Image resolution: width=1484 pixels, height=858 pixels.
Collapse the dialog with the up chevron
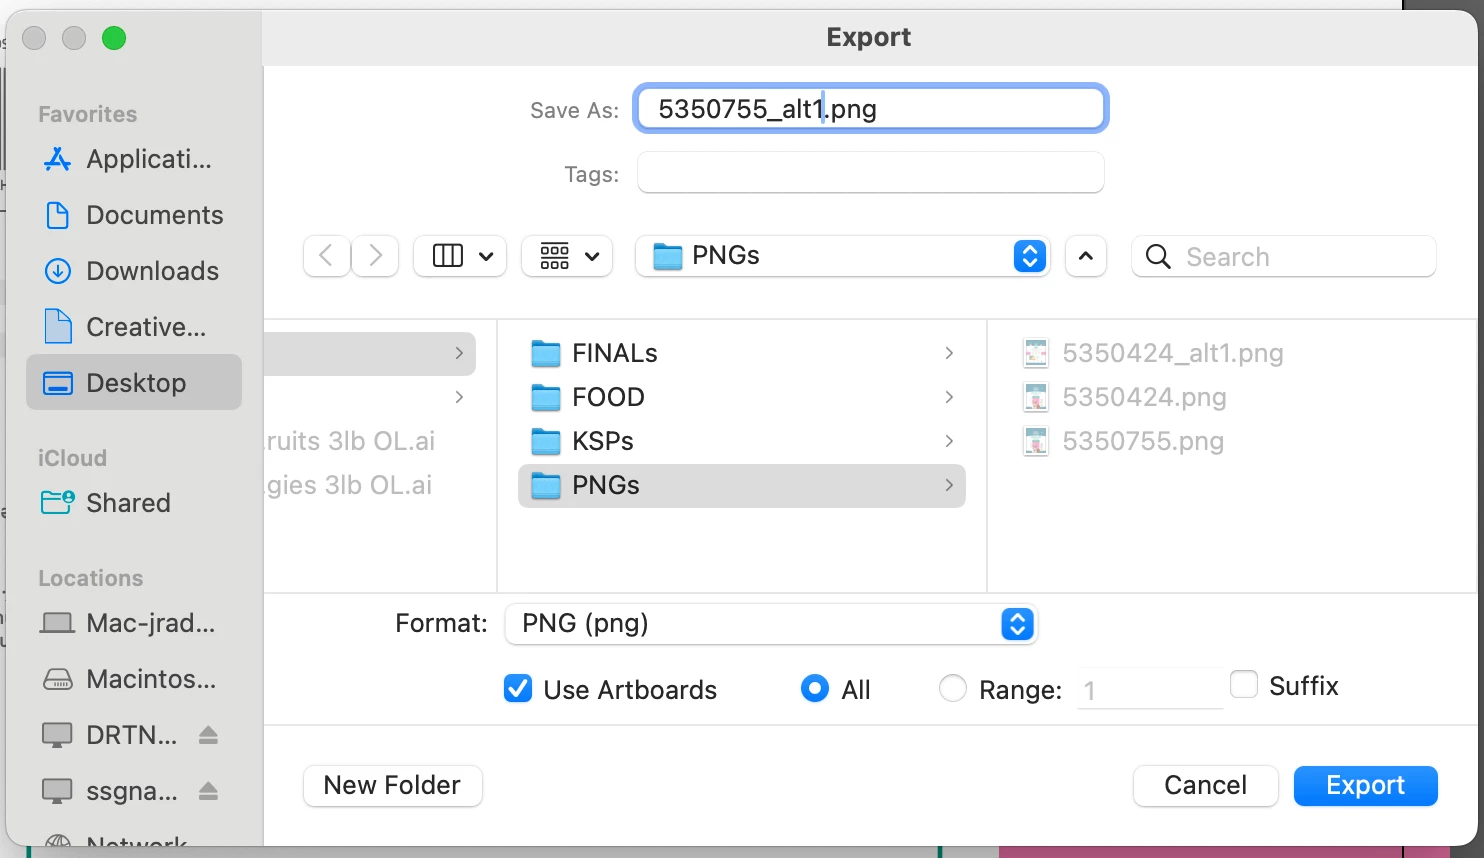[x=1086, y=256]
